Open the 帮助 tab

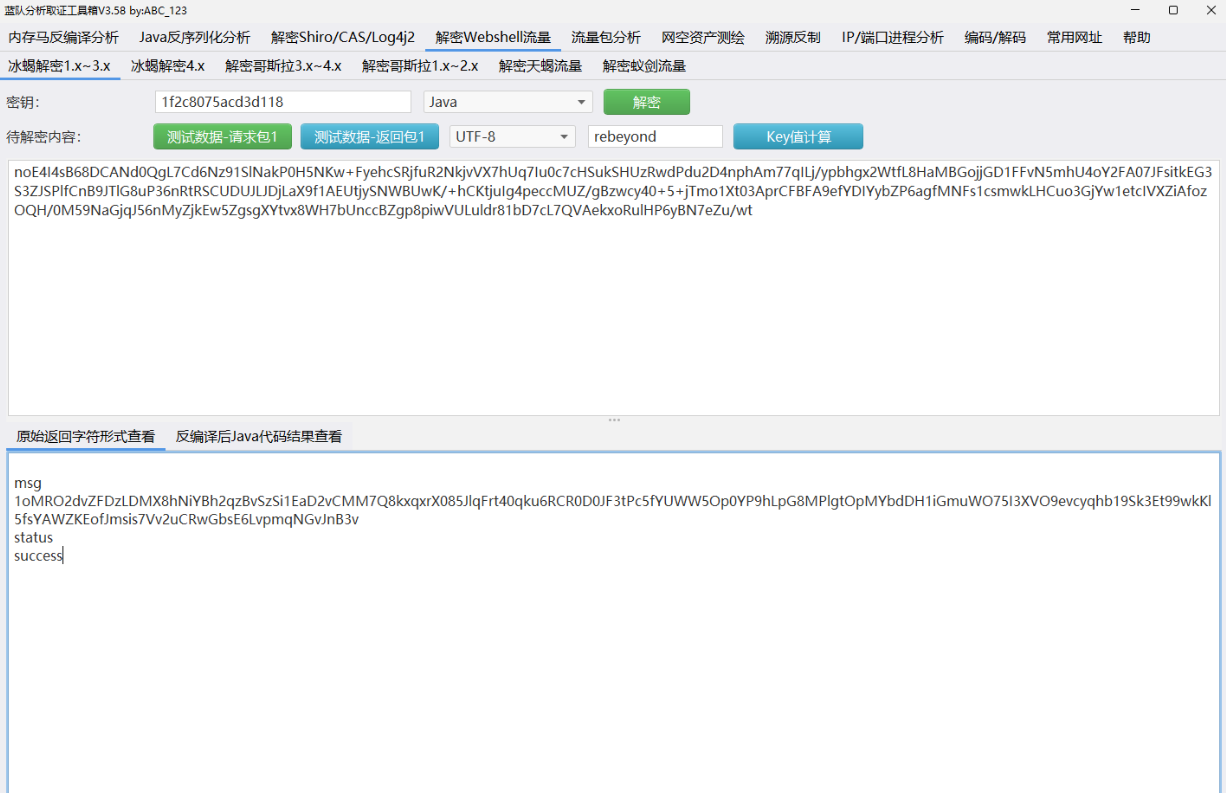[1136, 37]
